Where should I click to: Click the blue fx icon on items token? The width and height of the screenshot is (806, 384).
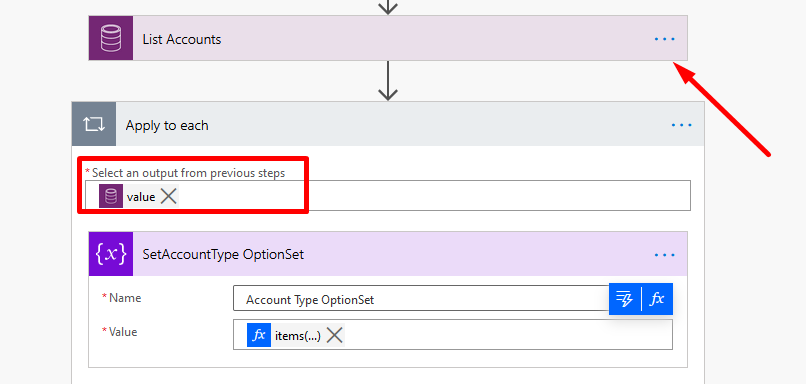pos(259,335)
